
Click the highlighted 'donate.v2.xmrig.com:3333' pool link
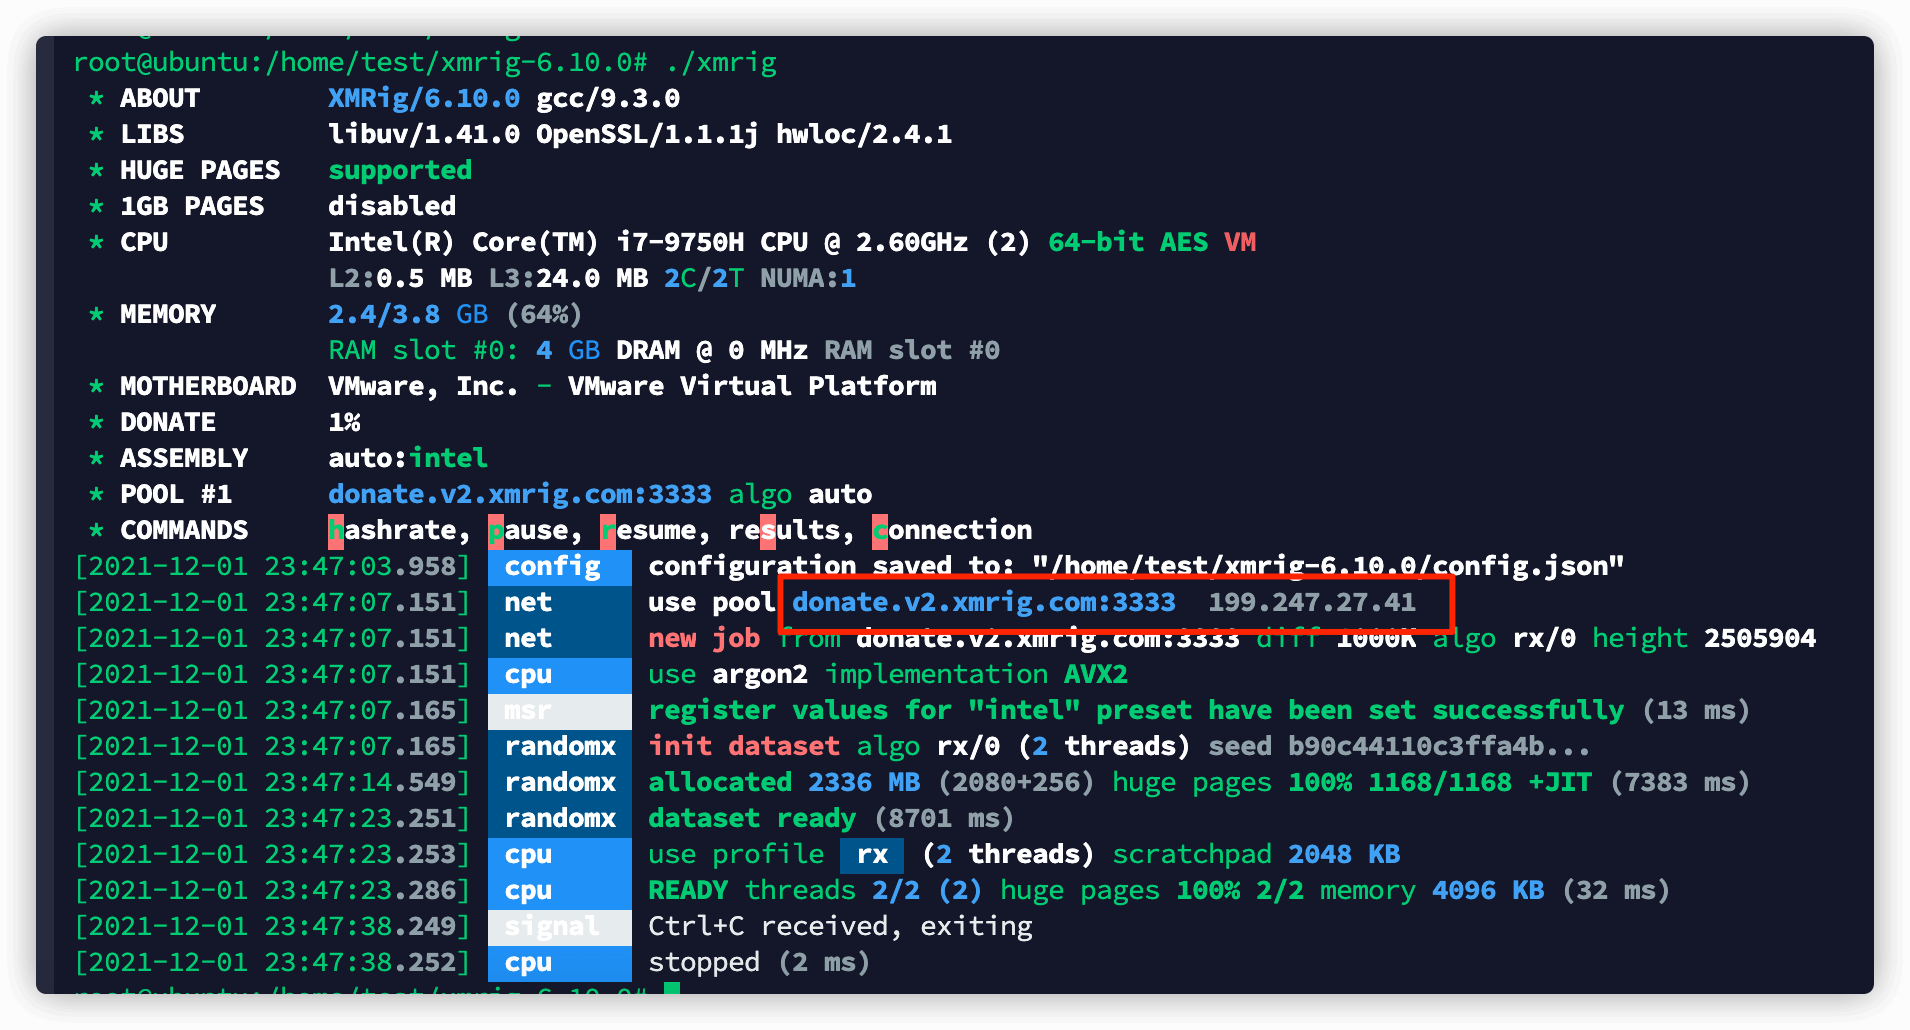pos(984,602)
